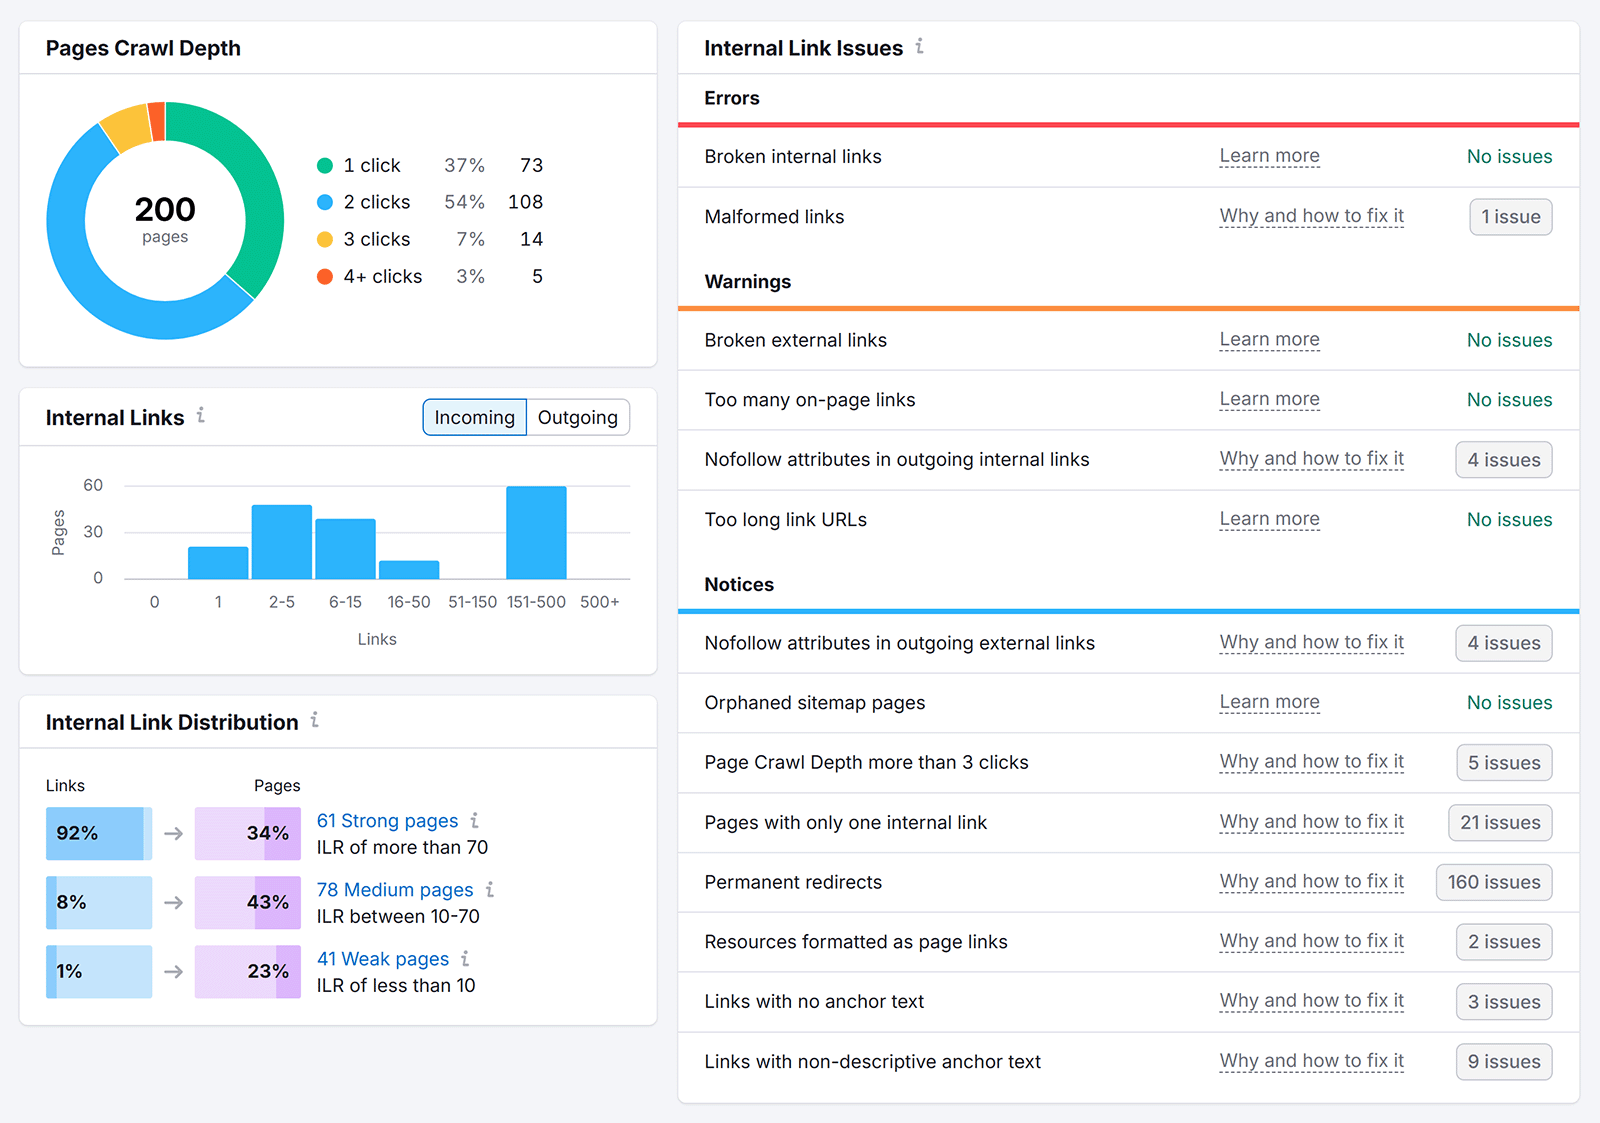Open the 61 Strong pages link
The width and height of the screenshot is (1600, 1123).
(387, 820)
